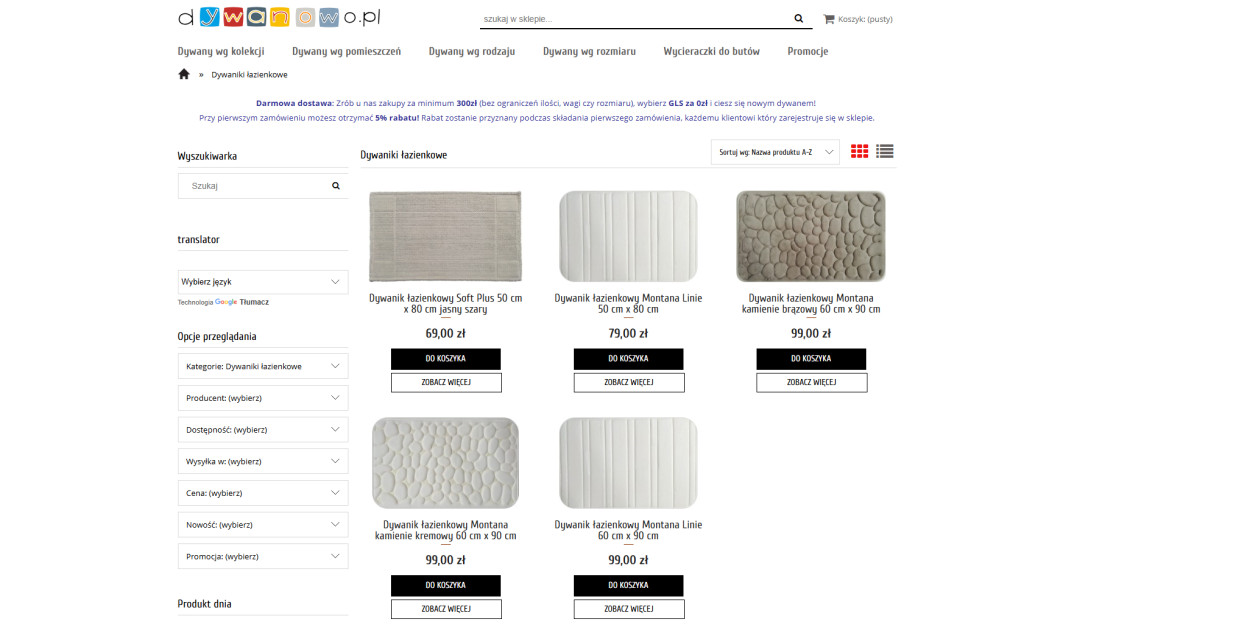This screenshot has width=1250, height=630.
Task: Expand the Cena filter
Action: click(263, 493)
